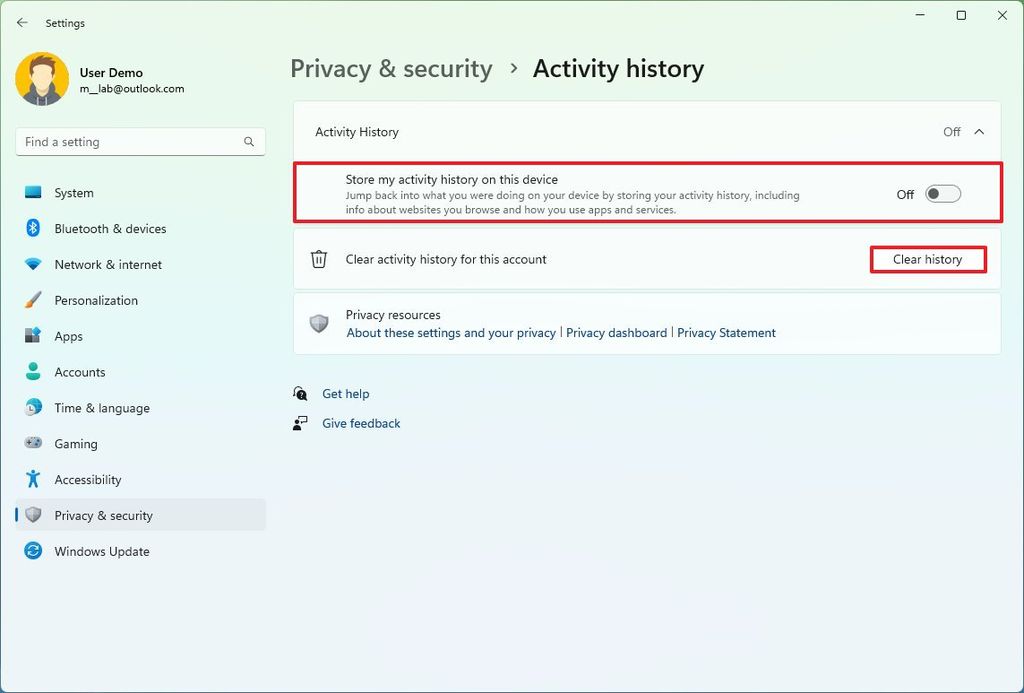The height and width of the screenshot is (693, 1024).
Task: Open the Privacy Statement link
Action: 726,332
